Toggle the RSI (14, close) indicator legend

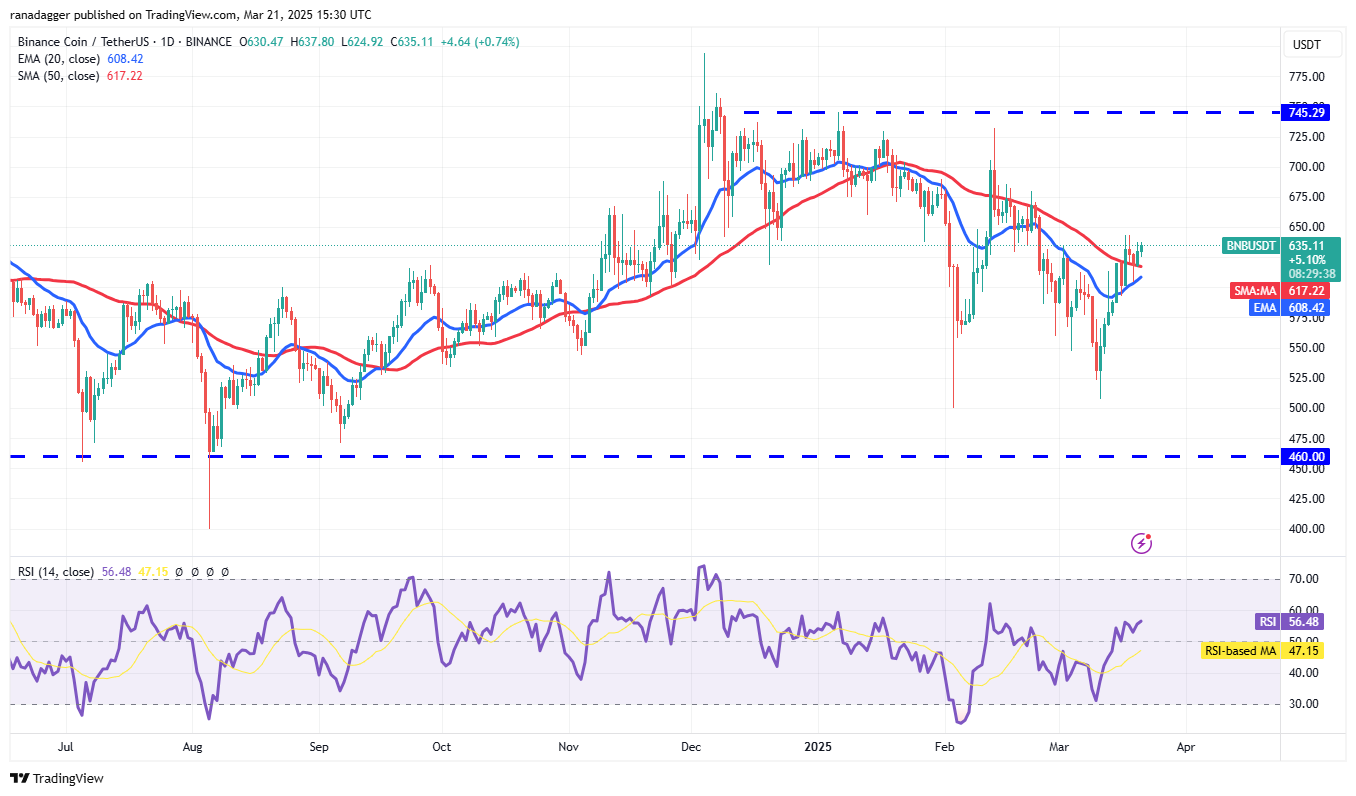(x=55, y=571)
